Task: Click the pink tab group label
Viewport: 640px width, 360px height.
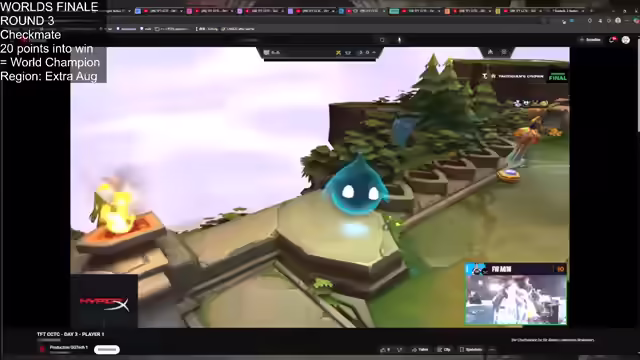Action: (x=189, y=11)
